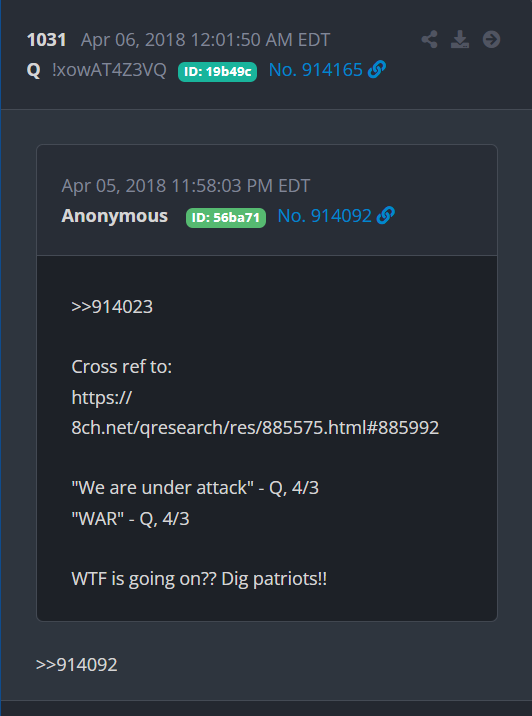The image size is (532, 716).
Task: Go to next post with right arrow icon
Action: [x=491, y=39]
